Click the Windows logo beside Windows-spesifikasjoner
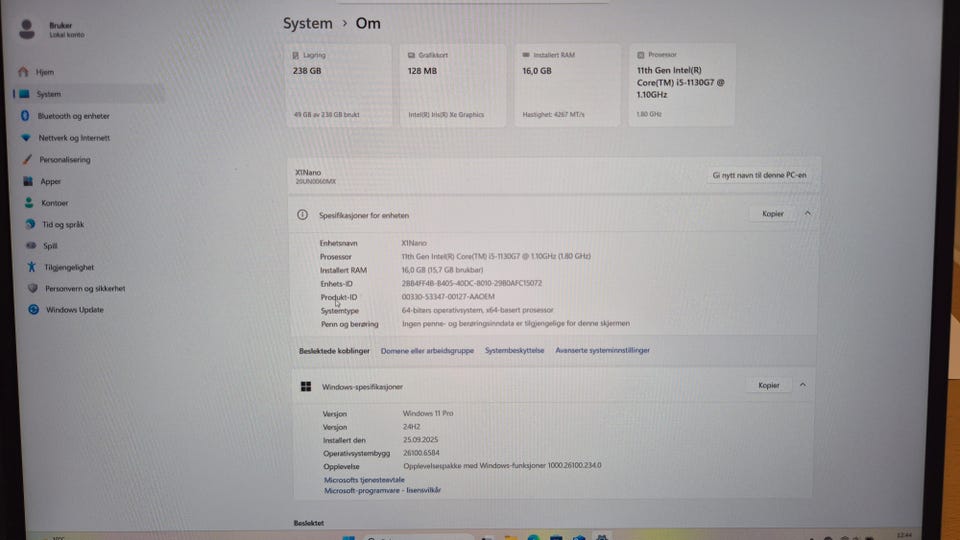 (306, 386)
